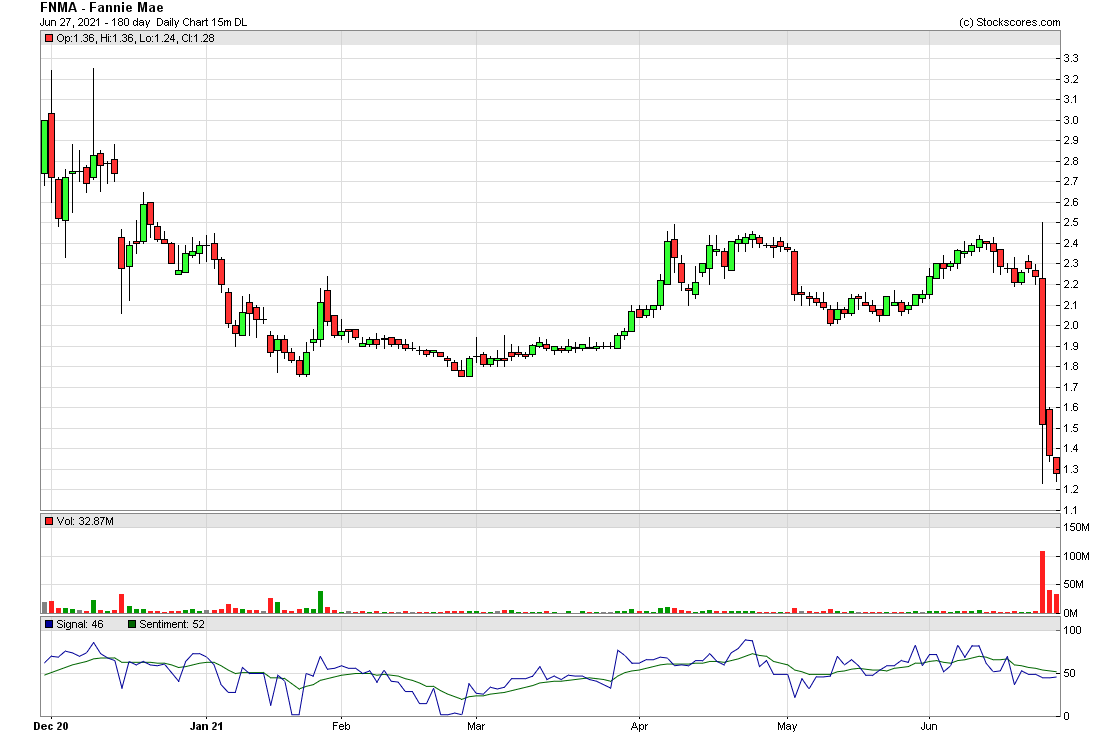Select the tall red volume spike bar
This screenshot has height=747, width=1100.
point(1041,580)
